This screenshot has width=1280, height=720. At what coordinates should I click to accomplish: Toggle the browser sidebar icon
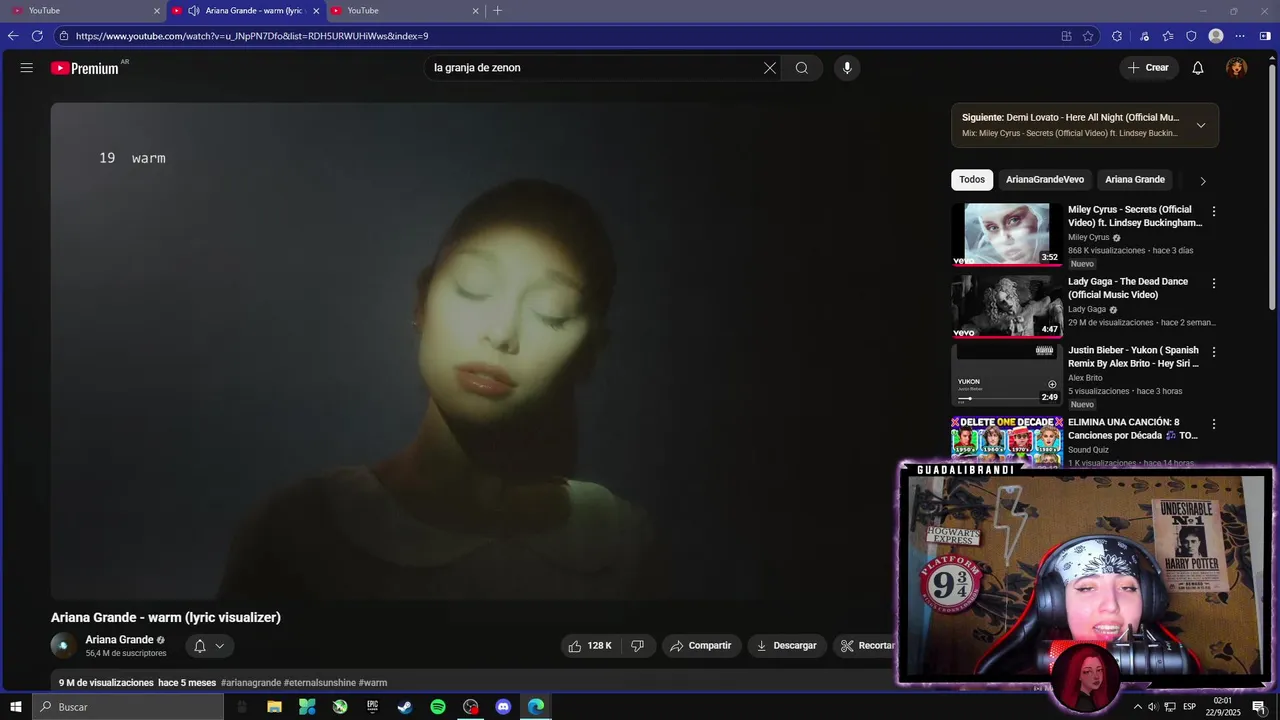1265,36
